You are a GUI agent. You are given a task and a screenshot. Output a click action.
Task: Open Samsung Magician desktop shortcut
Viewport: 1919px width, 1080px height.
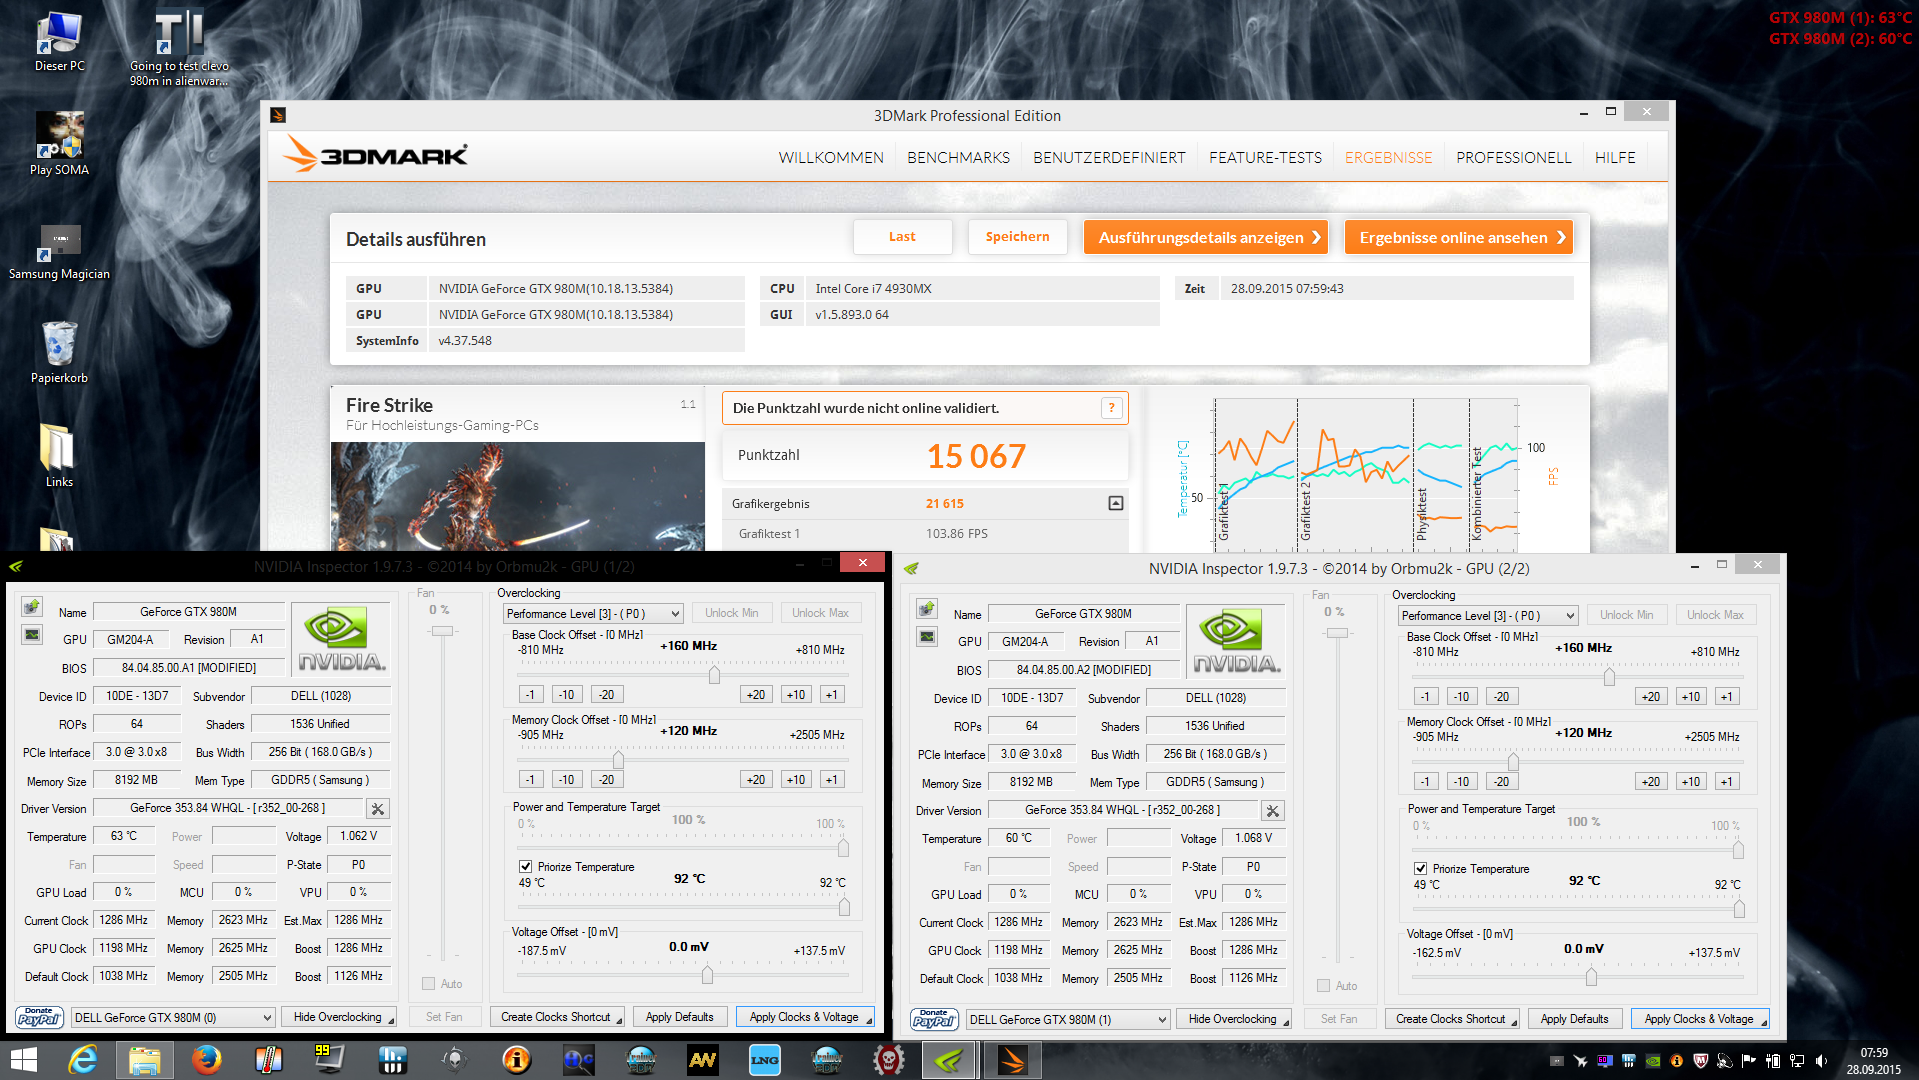click(x=59, y=250)
